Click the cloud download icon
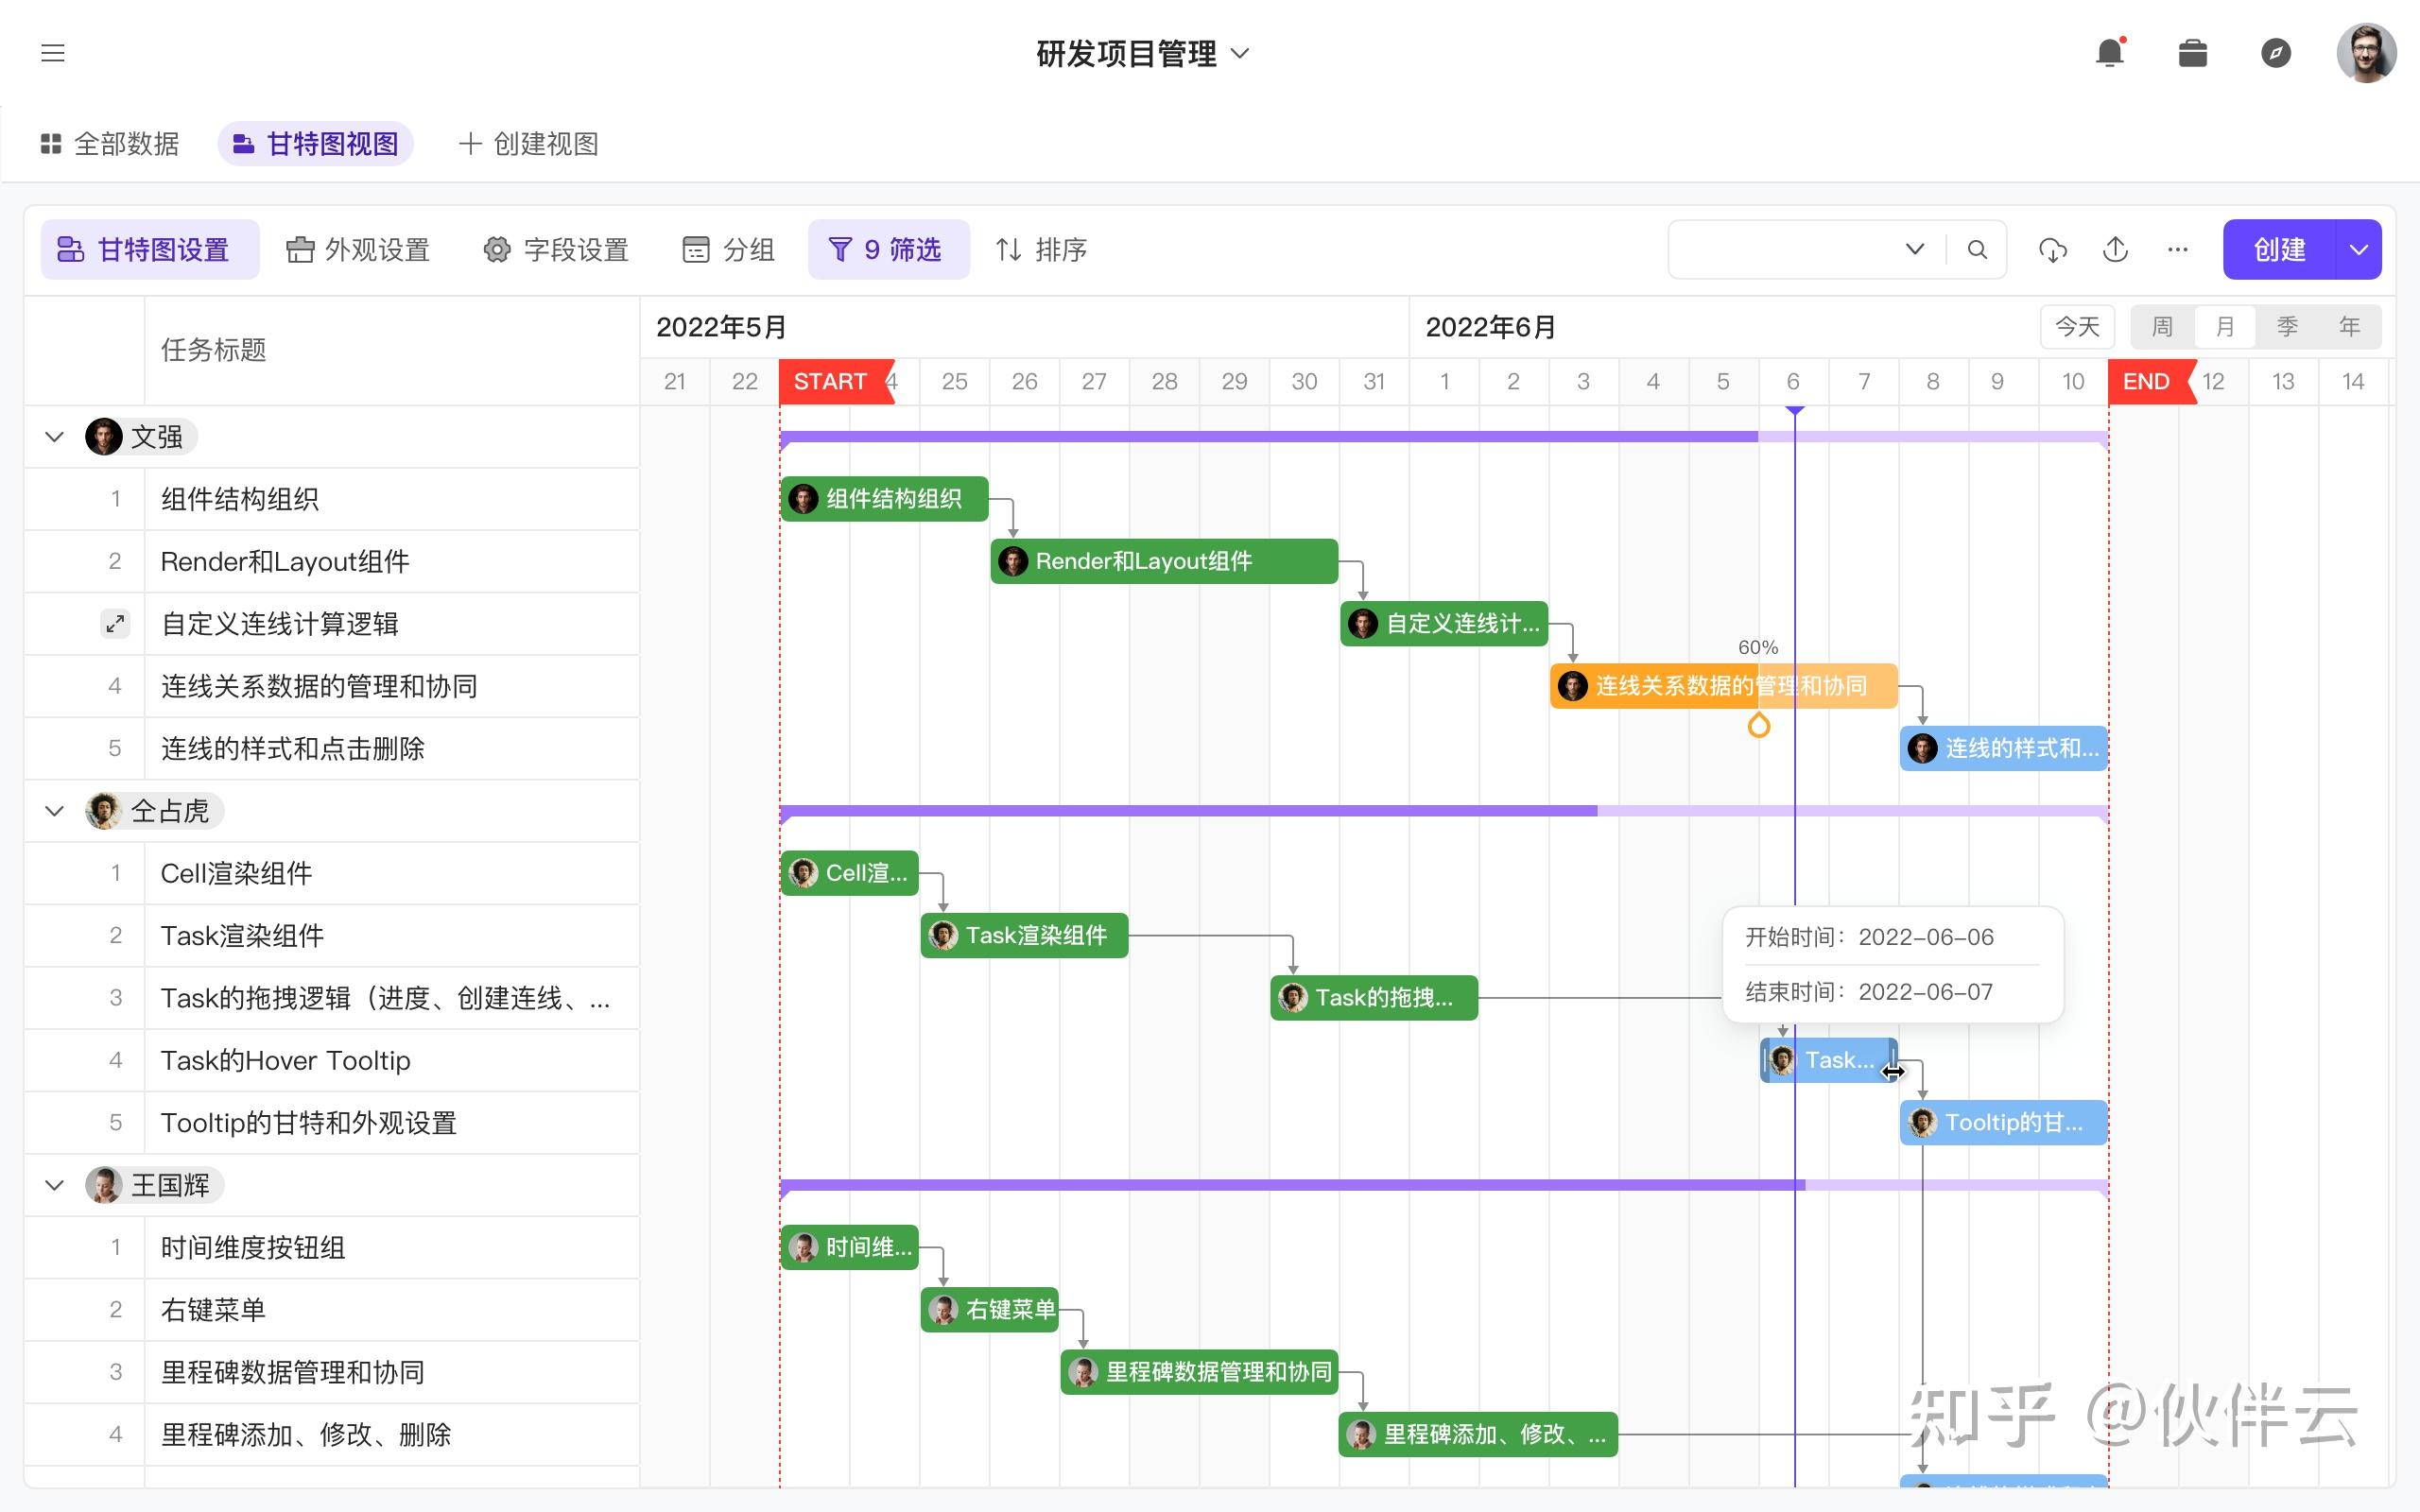2420x1512 pixels. click(2053, 249)
